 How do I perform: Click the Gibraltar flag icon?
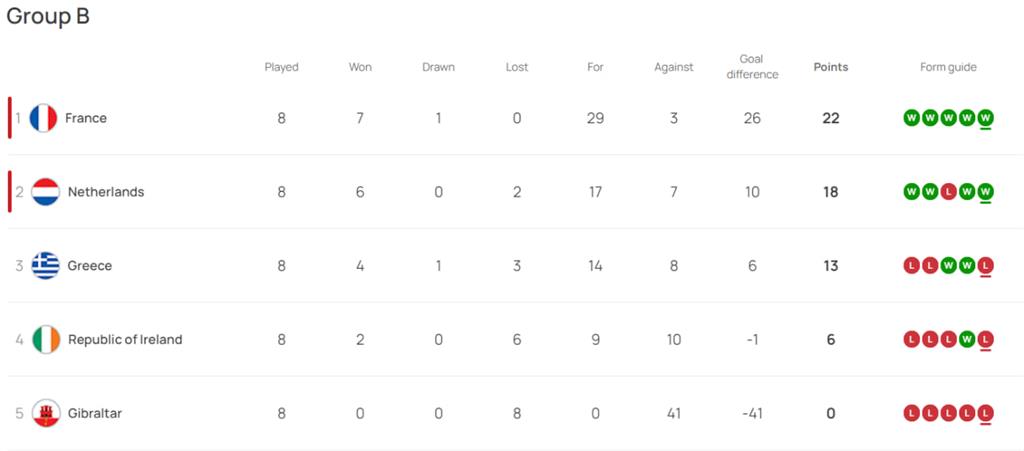[46, 413]
